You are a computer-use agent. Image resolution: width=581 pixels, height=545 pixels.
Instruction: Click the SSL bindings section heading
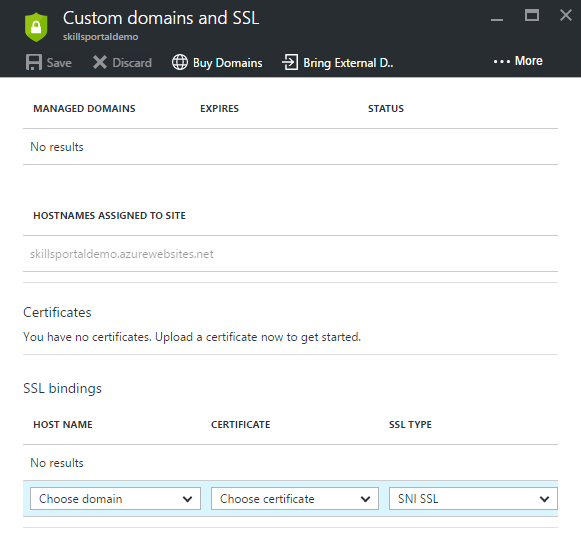[62, 389]
